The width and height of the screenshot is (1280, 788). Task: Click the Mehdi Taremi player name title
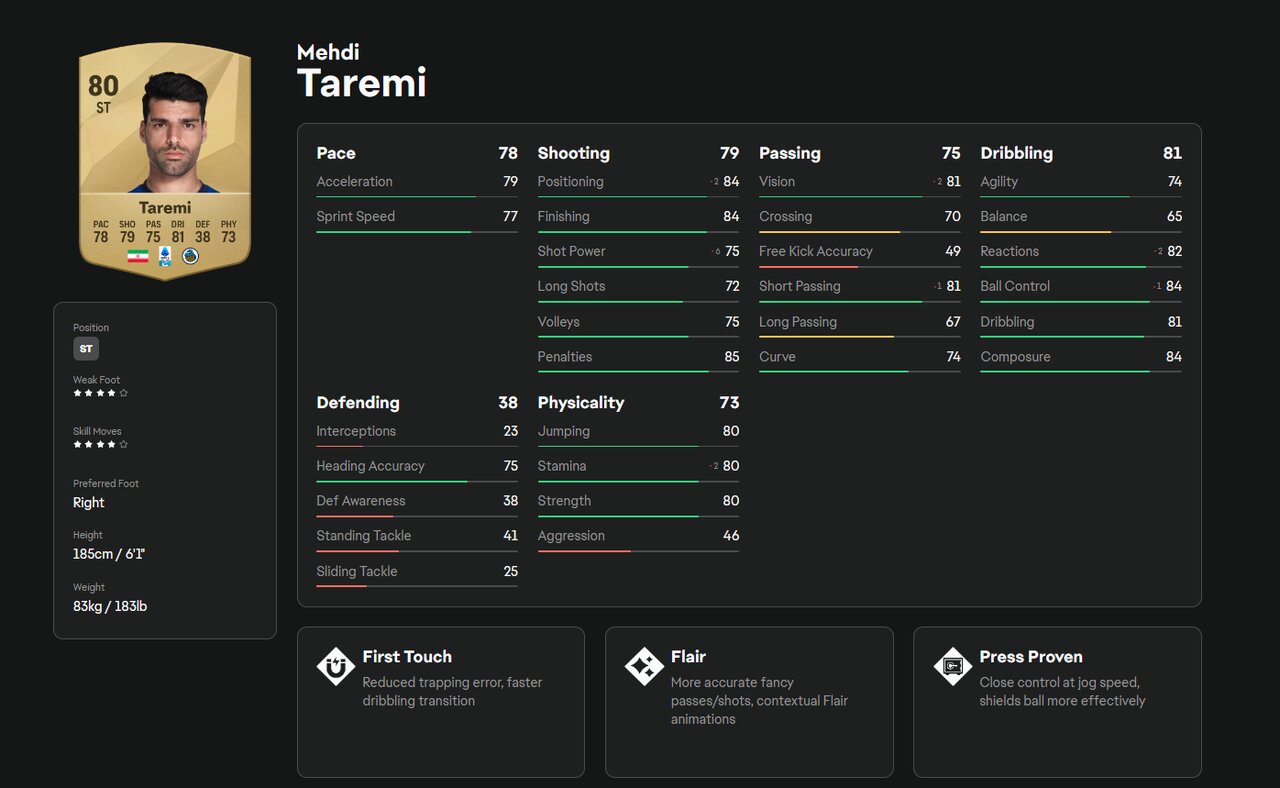(361, 72)
